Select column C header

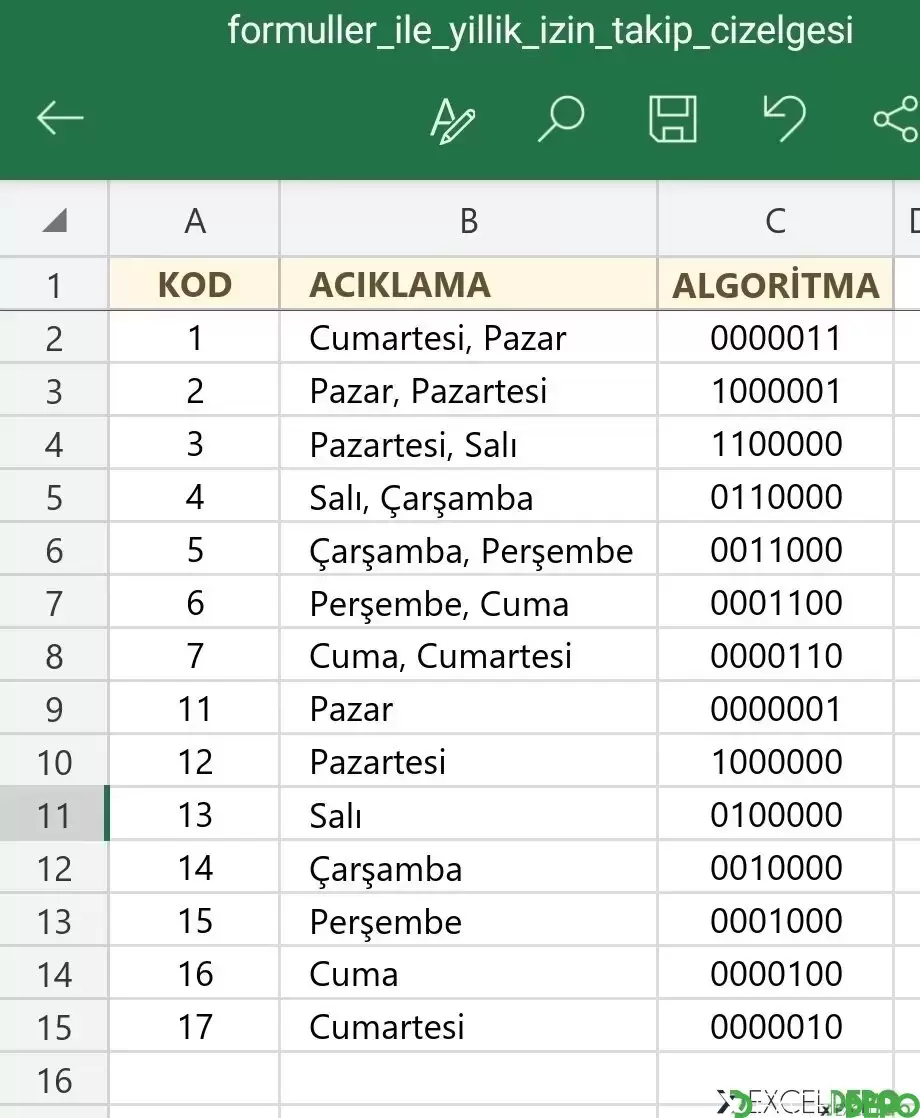coord(775,220)
